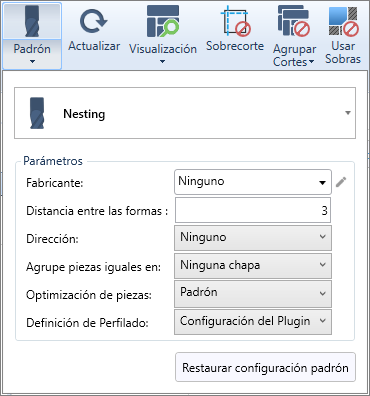Open the Nesting profile selector
Image resolution: width=370 pixels, height=396 pixels.
[x=185, y=113]
